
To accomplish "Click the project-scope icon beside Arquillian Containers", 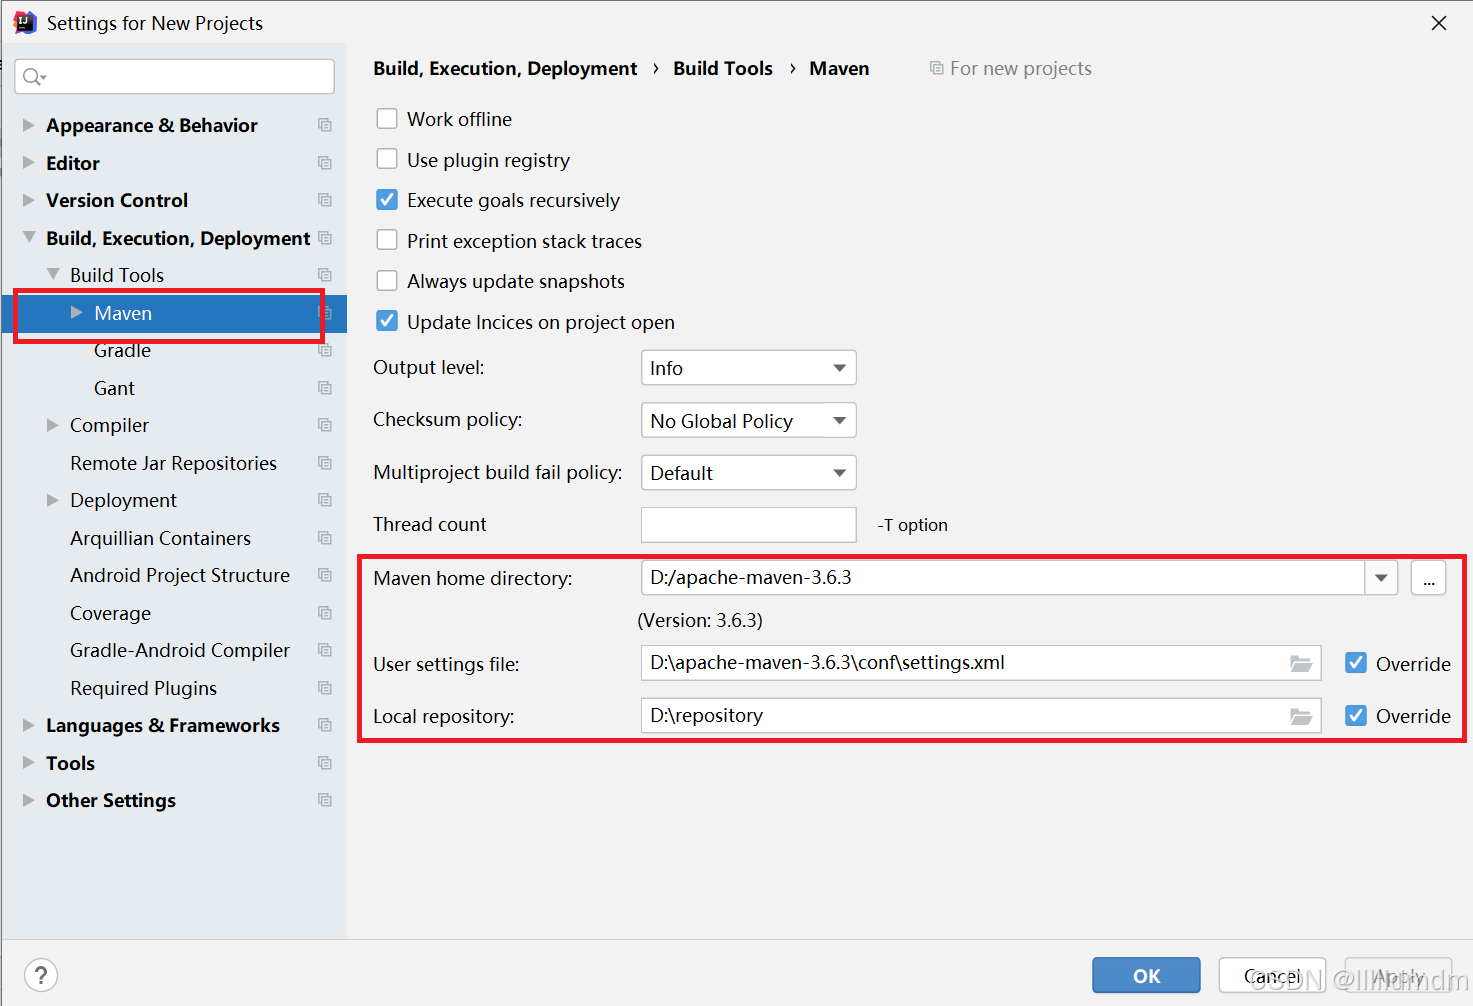I will point(325,538).
